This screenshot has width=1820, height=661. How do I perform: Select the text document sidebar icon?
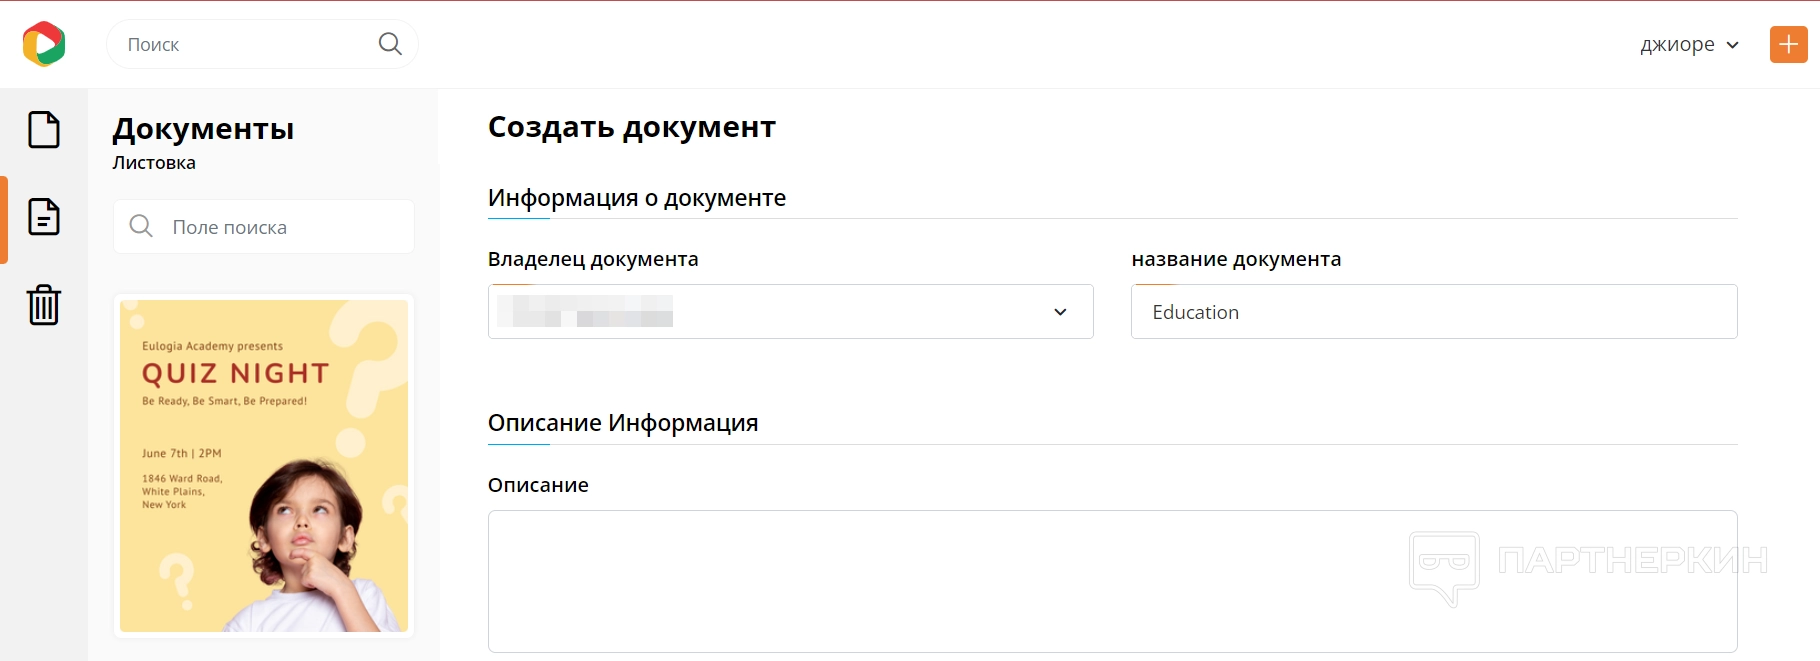[44, 217]
